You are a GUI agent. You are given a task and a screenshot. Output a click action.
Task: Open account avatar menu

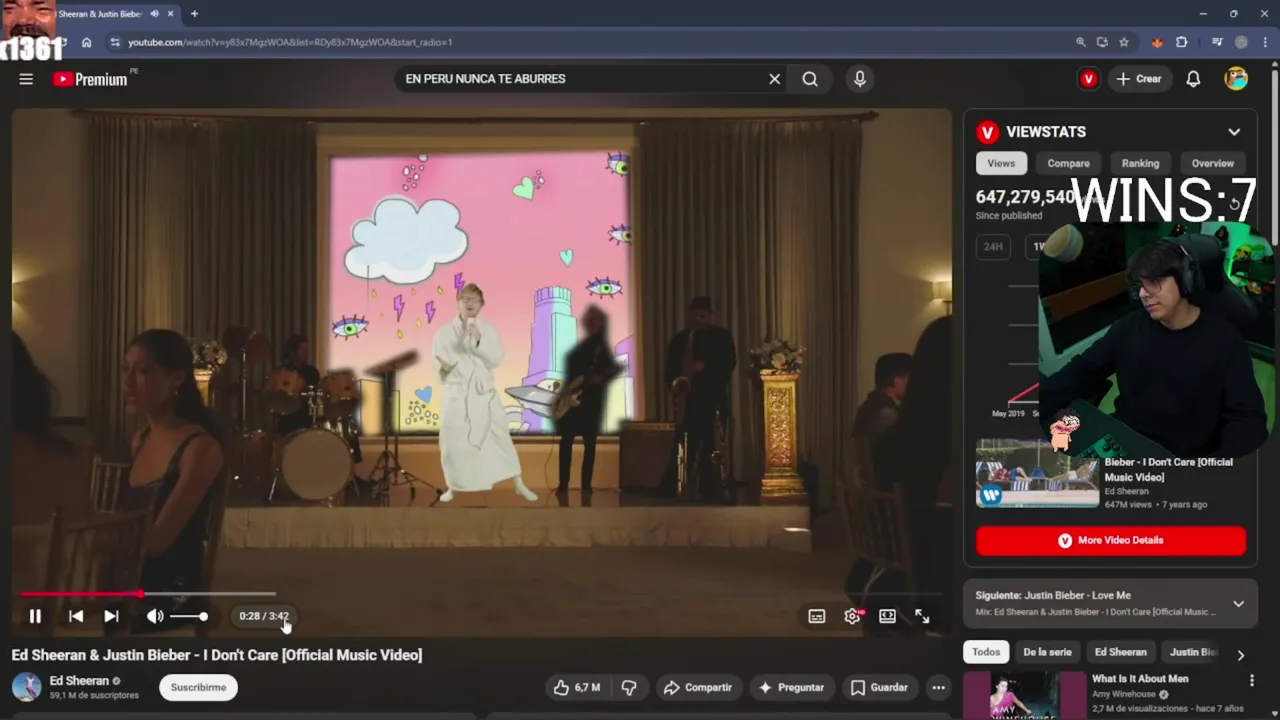pos(1236,79)
